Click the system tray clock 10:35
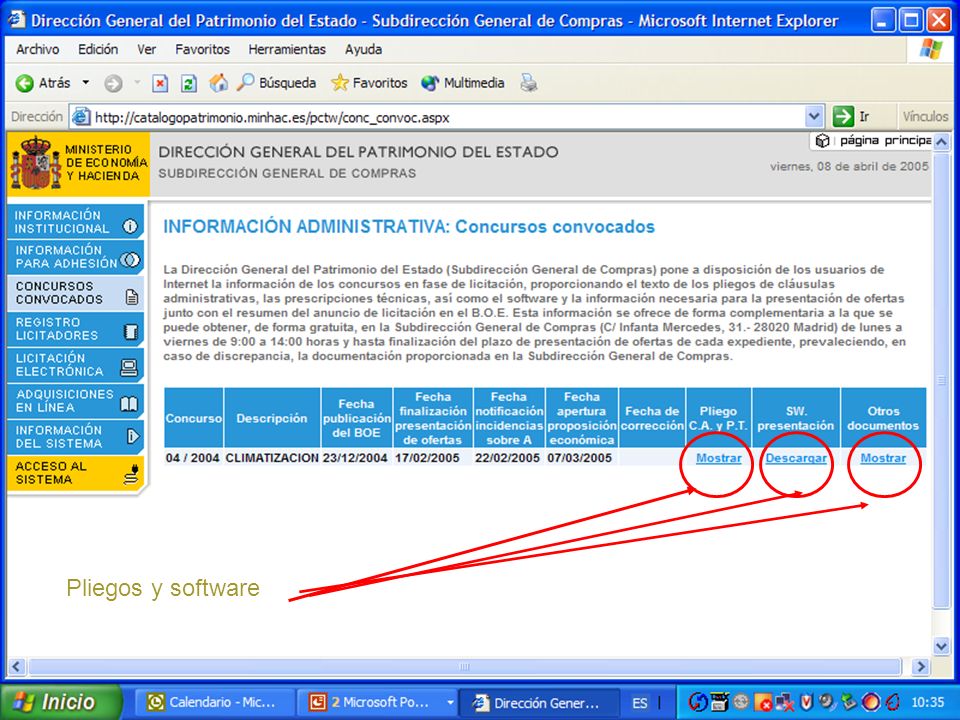This screenshot has width=960, height=720. pyautogui.click(x=928, y=702)
